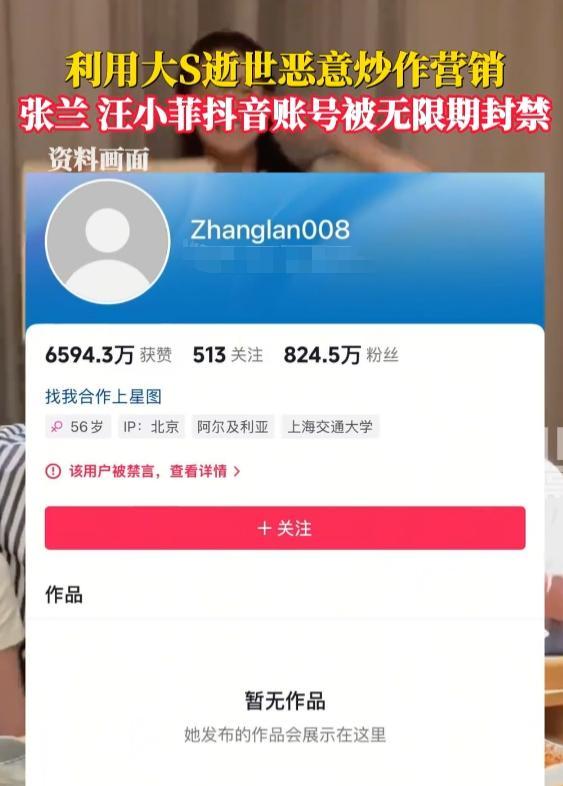Viewport: 563px width, 786px height.
Task: Open the 513 关注 following list
Action: (x=228, y=355)
